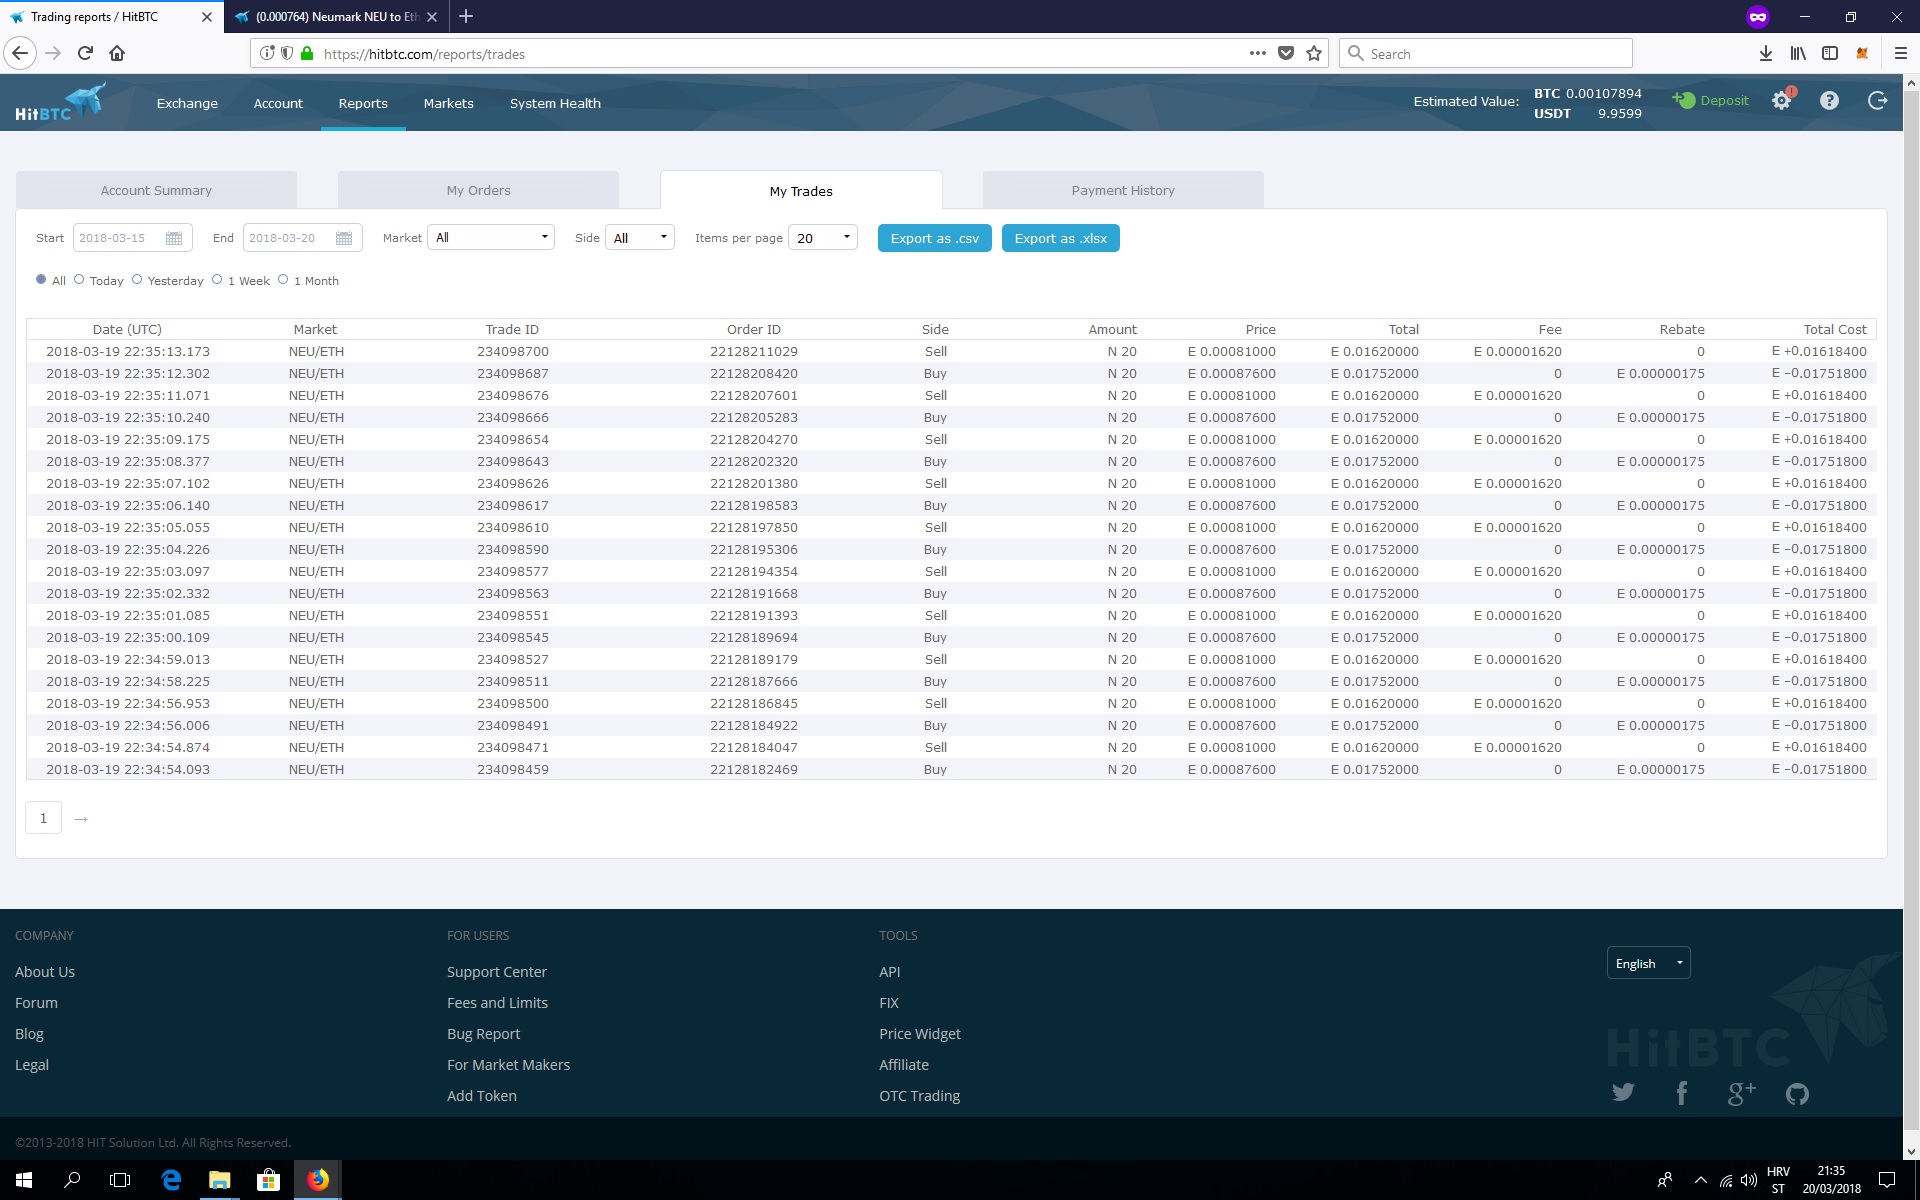Viewport: 1920px width, 1200px height.
Task: Open Windows Start menu
Action: pos(24,1180)
